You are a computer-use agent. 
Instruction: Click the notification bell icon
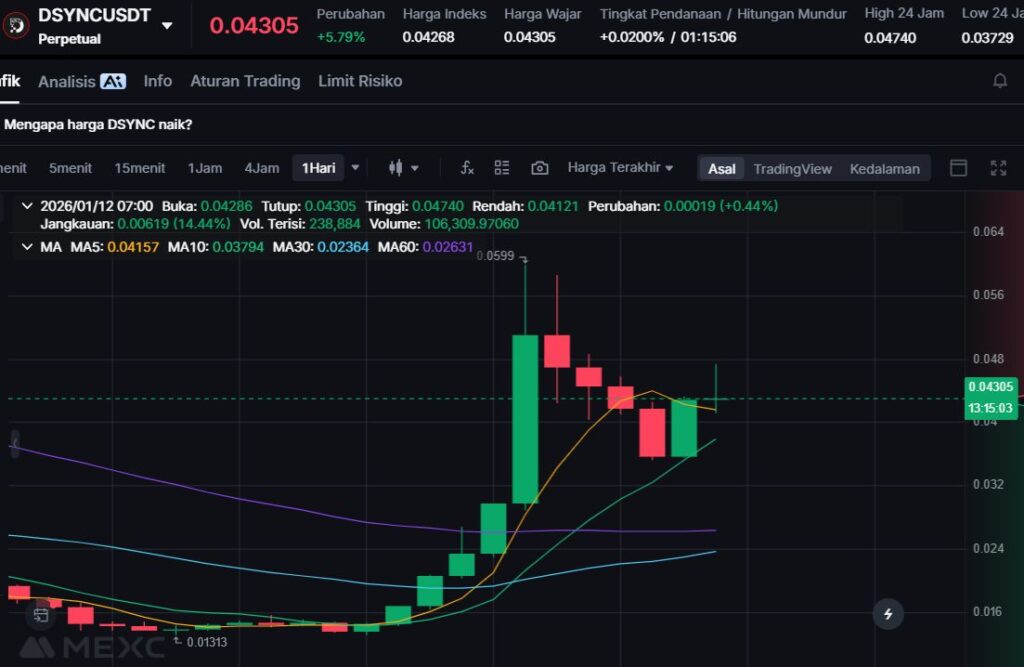[x=999, y=81]
